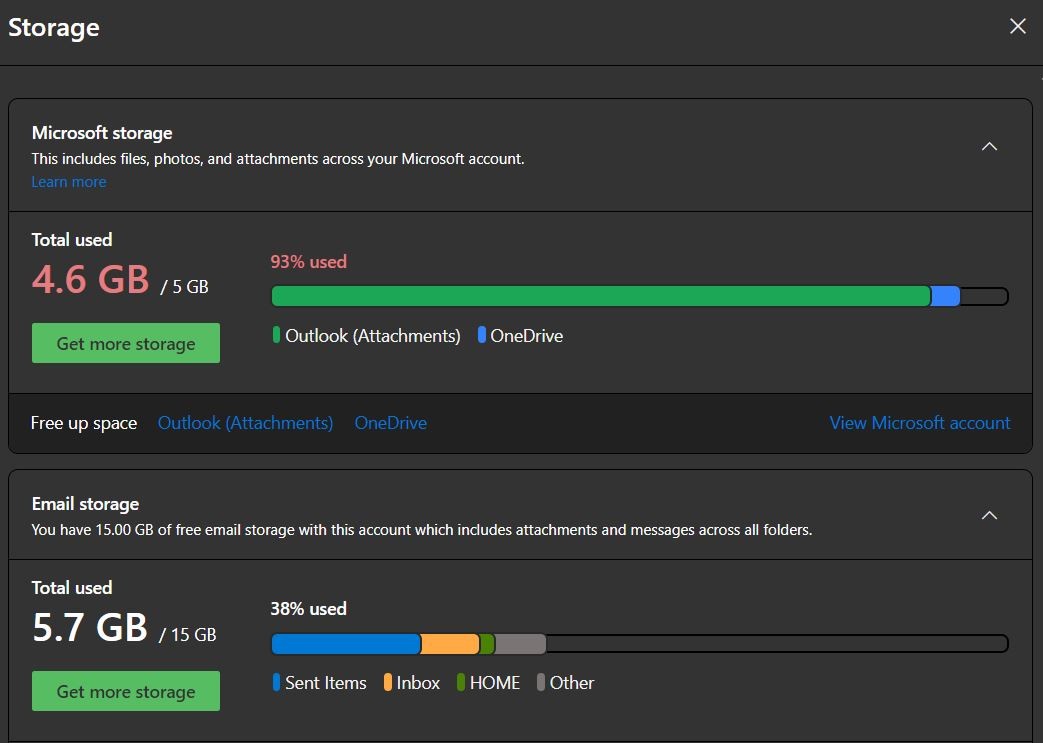Click the / 5 GB capacity text

184,287
